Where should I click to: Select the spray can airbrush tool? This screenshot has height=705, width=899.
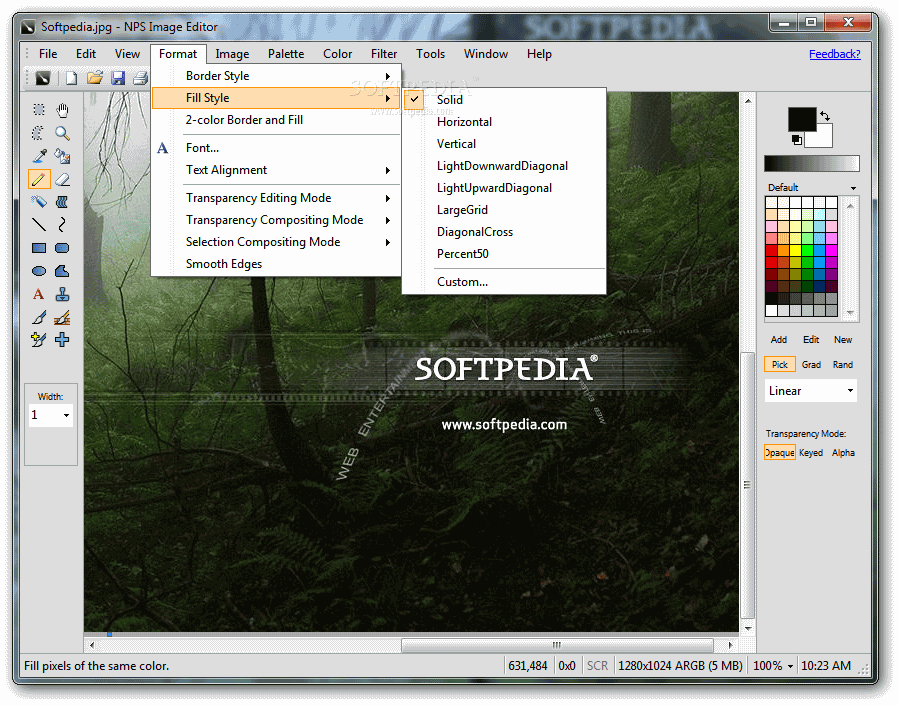[39, 202]
